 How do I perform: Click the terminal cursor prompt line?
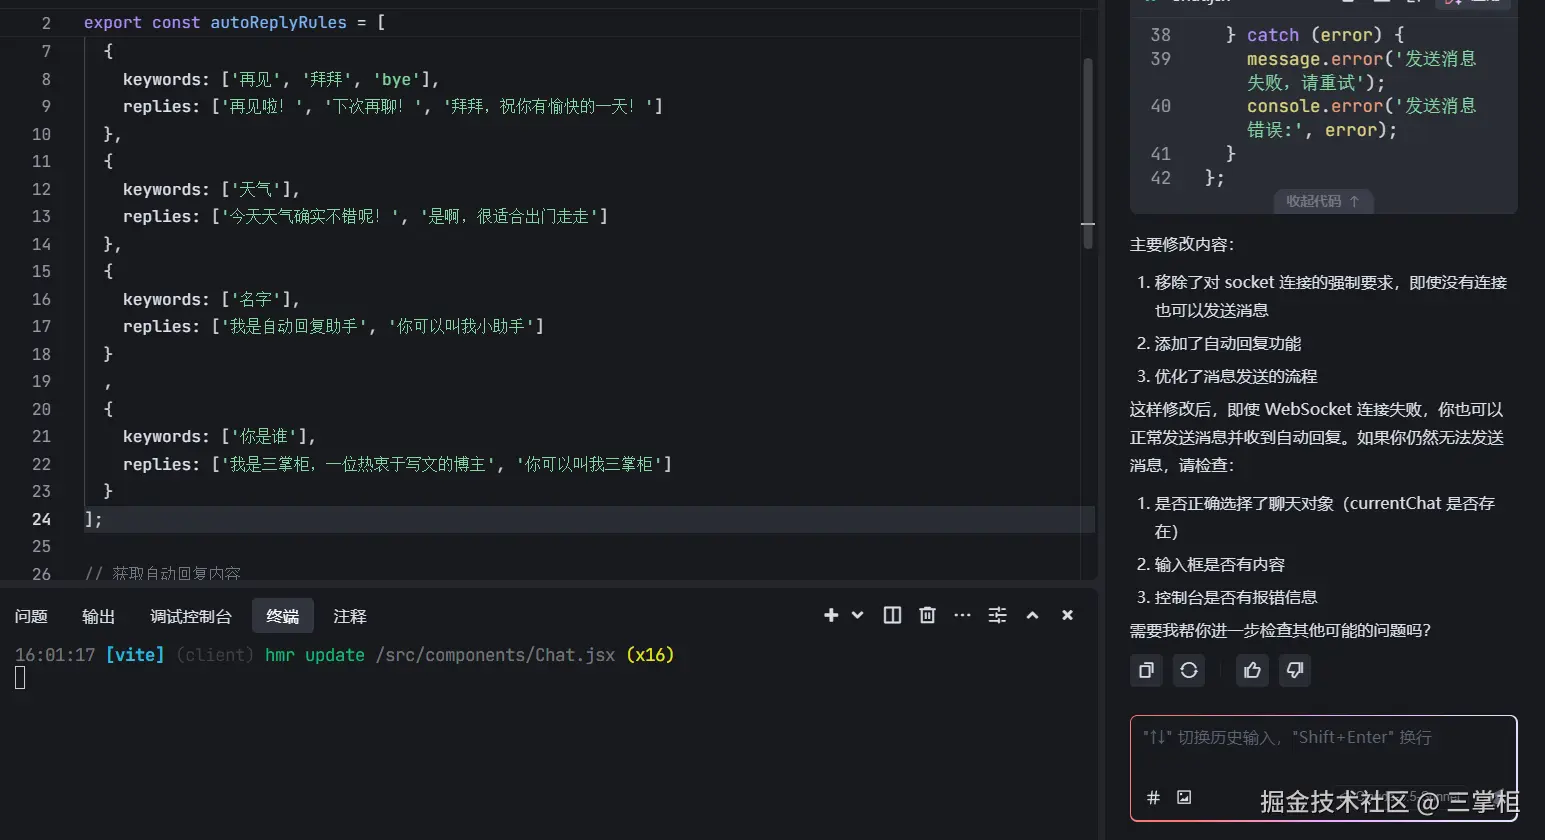coord(20,678)
